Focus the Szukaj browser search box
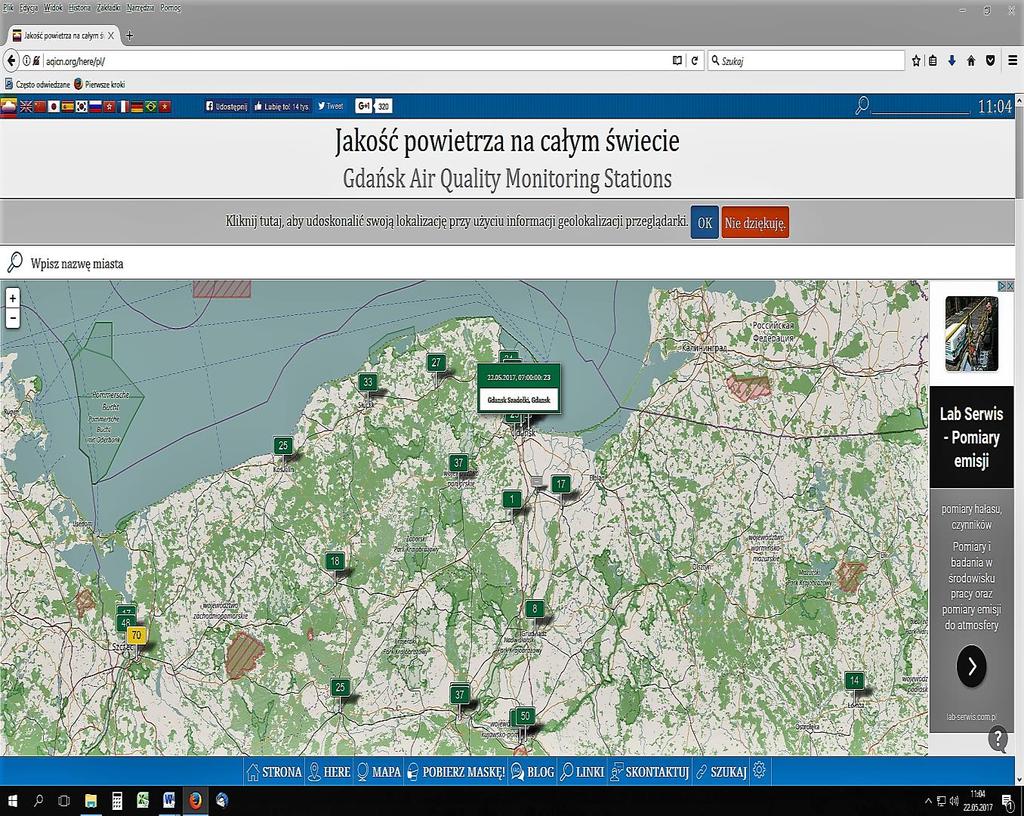This screenshot has height=816, width=1024. (x=806, y=61)
